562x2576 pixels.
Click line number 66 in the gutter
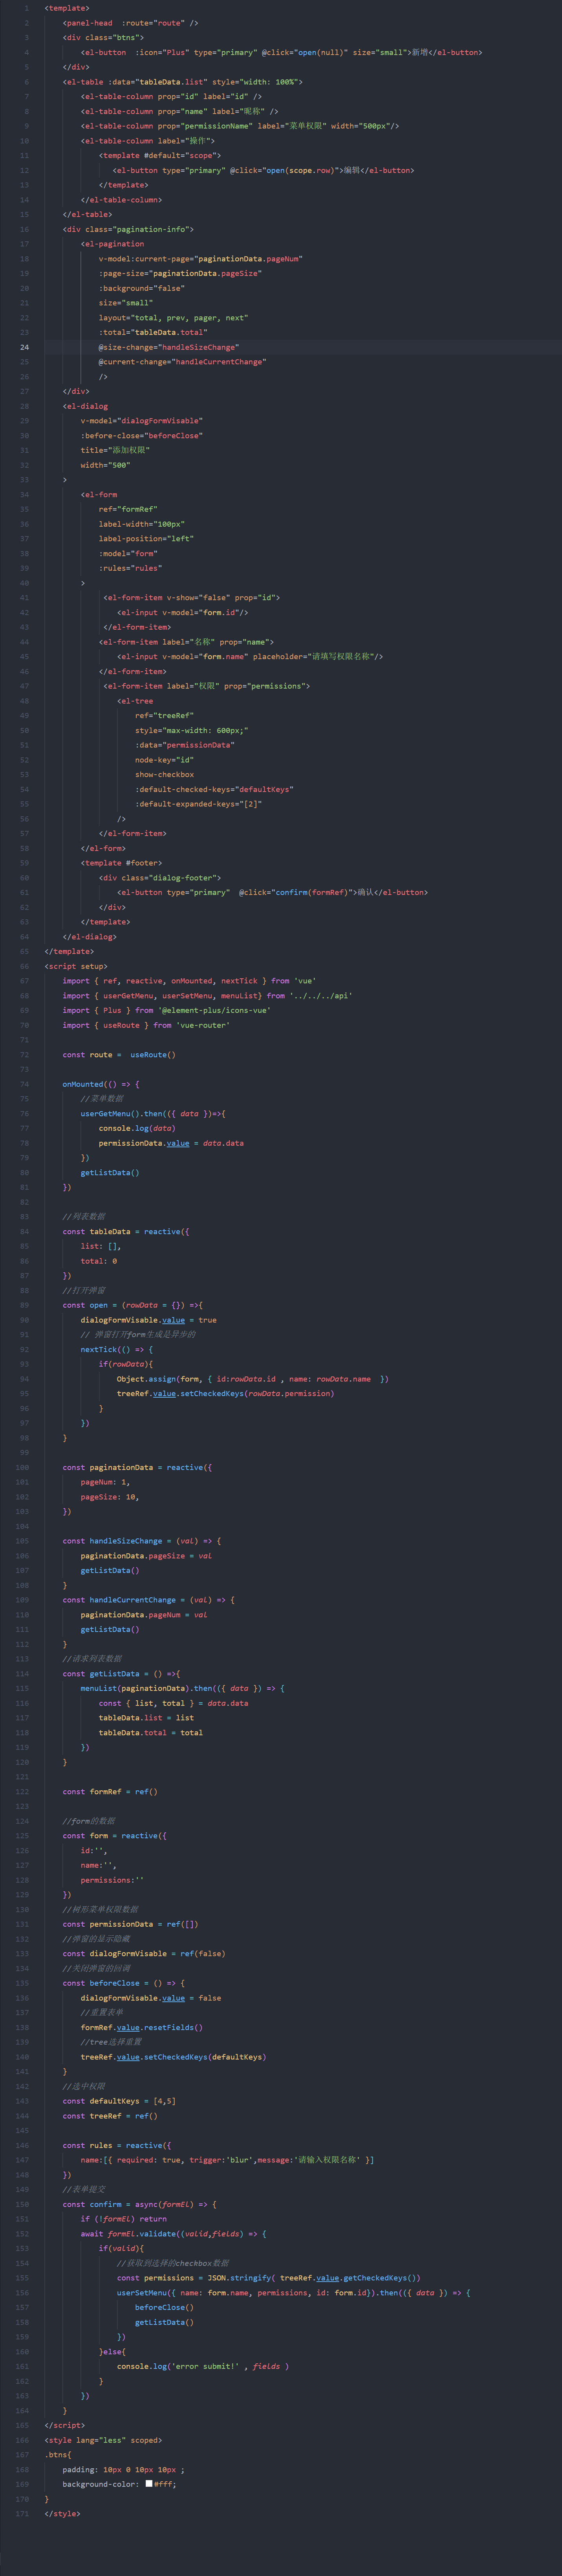coord(25,966)
